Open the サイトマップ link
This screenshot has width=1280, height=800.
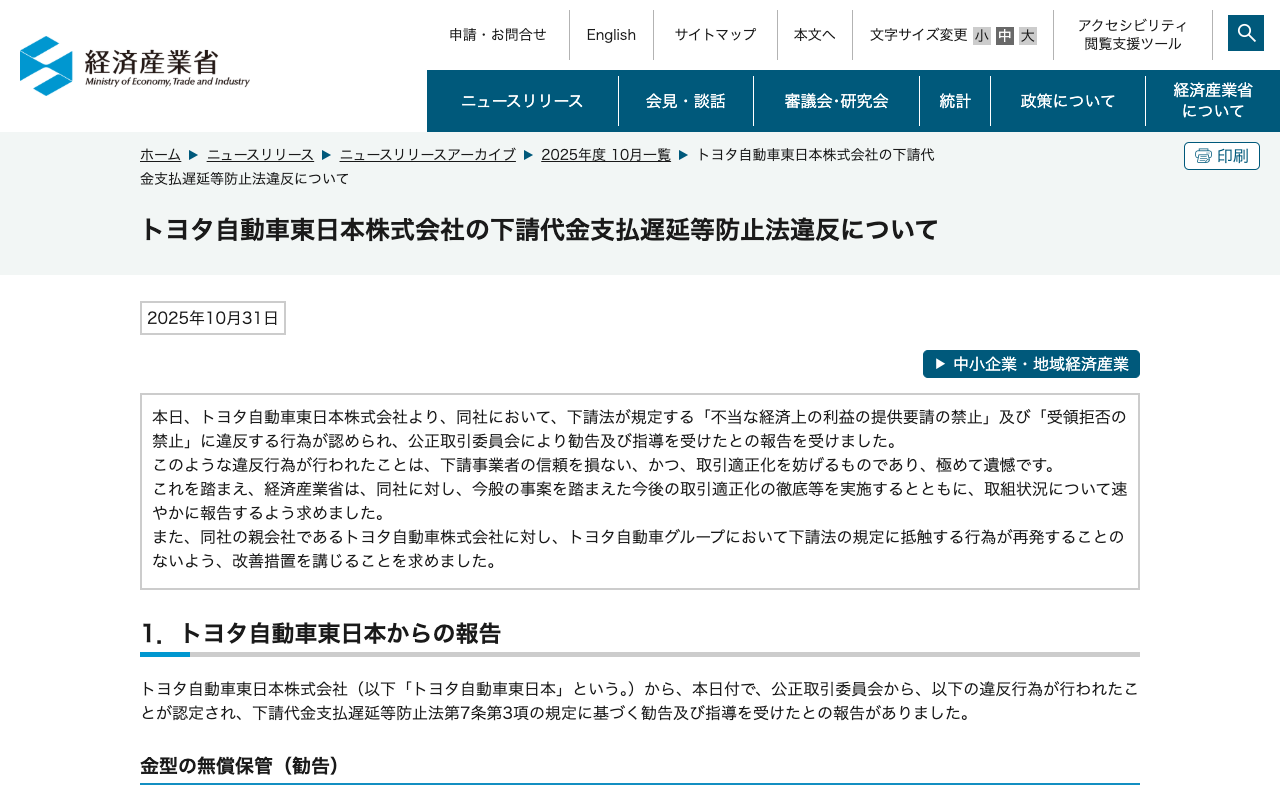(x=715, y=35)
